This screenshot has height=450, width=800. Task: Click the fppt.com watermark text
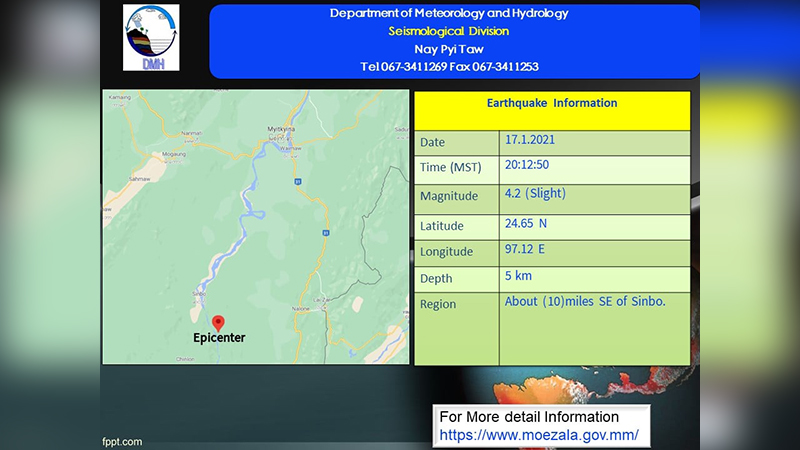click(x=122, y=442)
